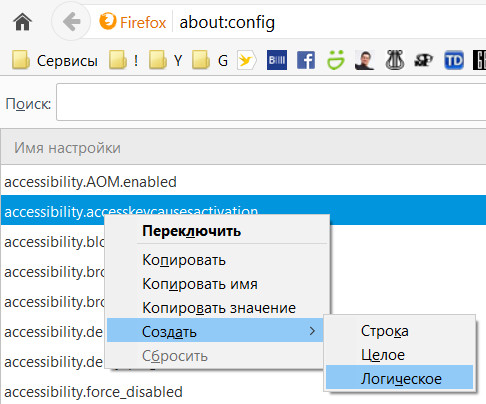Choose Переключить to toggle the preference
Image resolution: width=486 pixels, height=404 pixels.
point(192,231)
